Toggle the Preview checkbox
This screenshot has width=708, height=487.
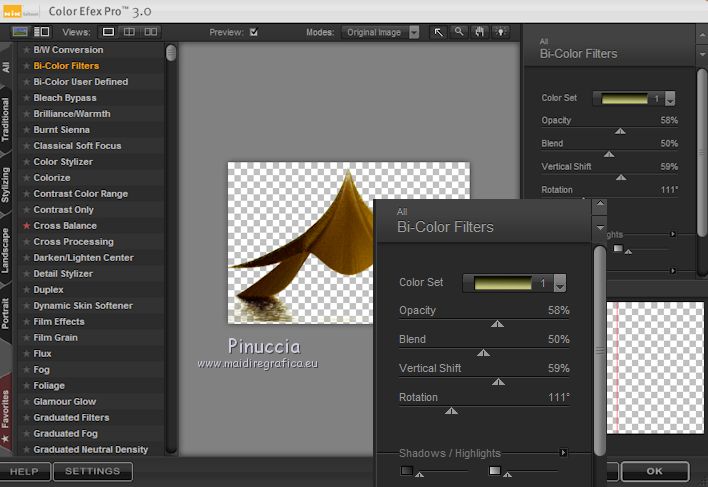(254, 32)
